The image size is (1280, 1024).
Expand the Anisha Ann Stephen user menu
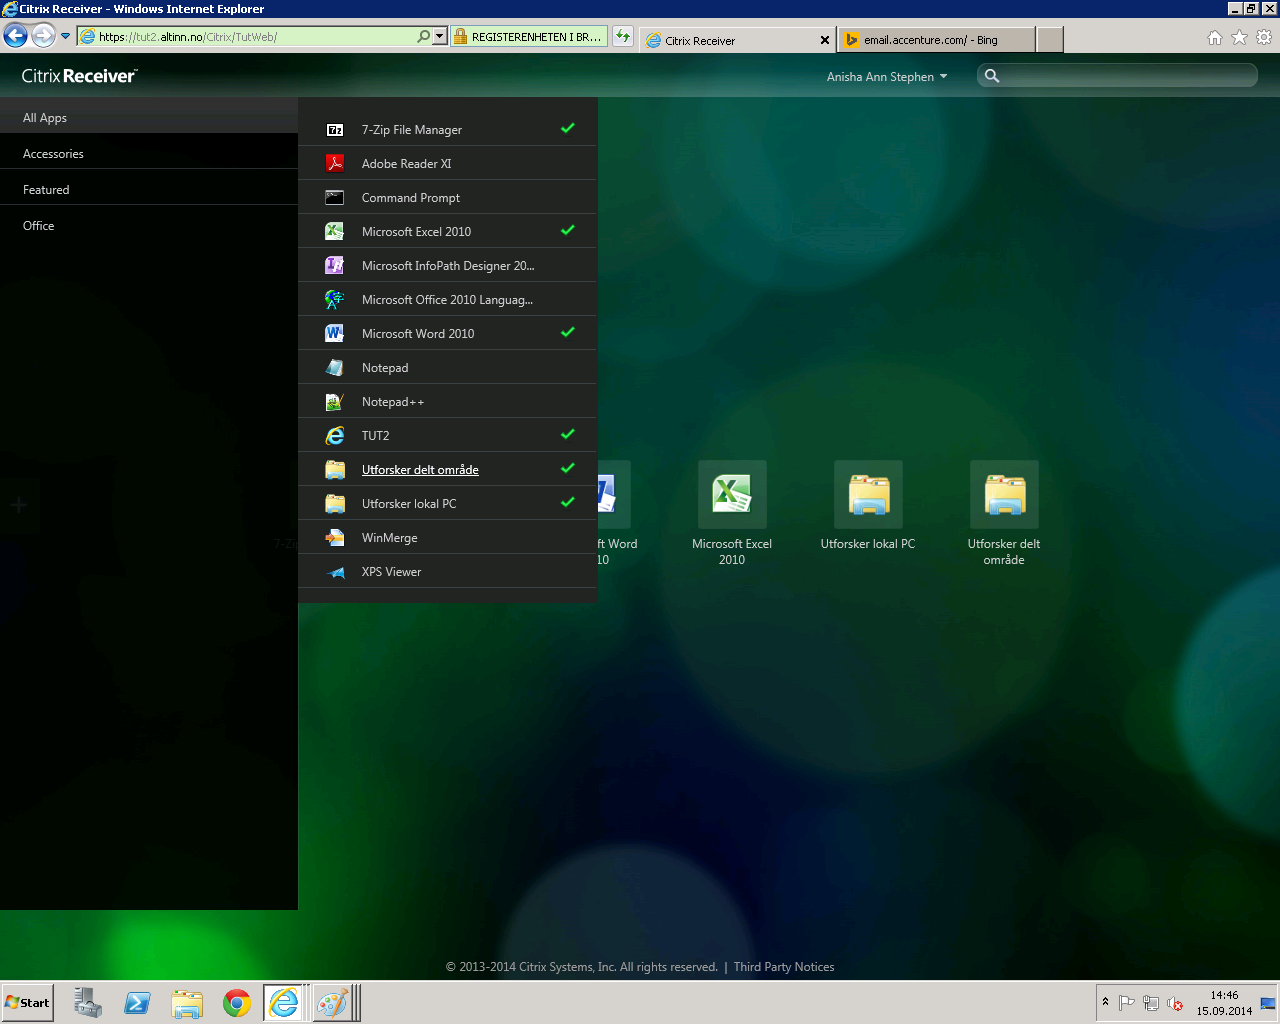[x=886, y=77]
